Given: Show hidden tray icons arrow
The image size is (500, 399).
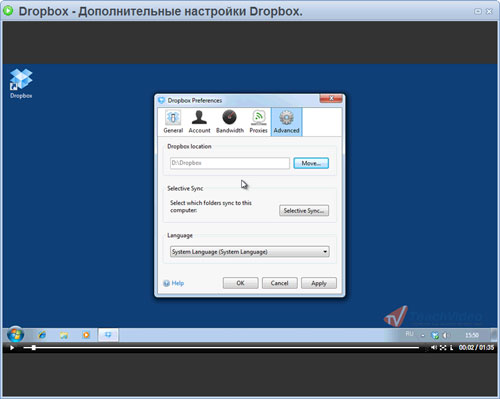Looking at the screenshot, I should pyautogui.click(x=423, y=336).
